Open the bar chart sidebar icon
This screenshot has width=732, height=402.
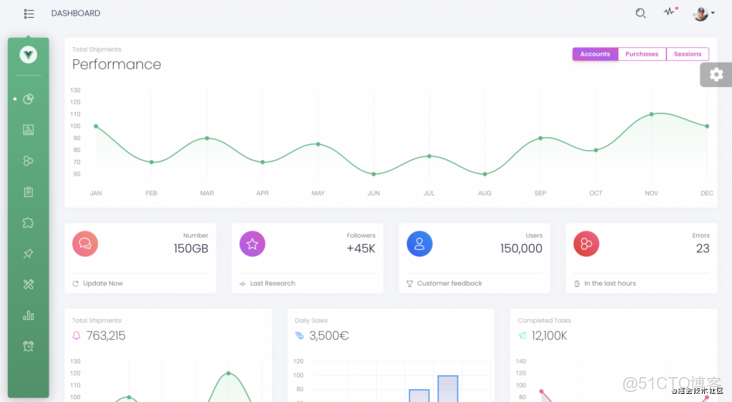pyautogui.click(x=28, y=315)
